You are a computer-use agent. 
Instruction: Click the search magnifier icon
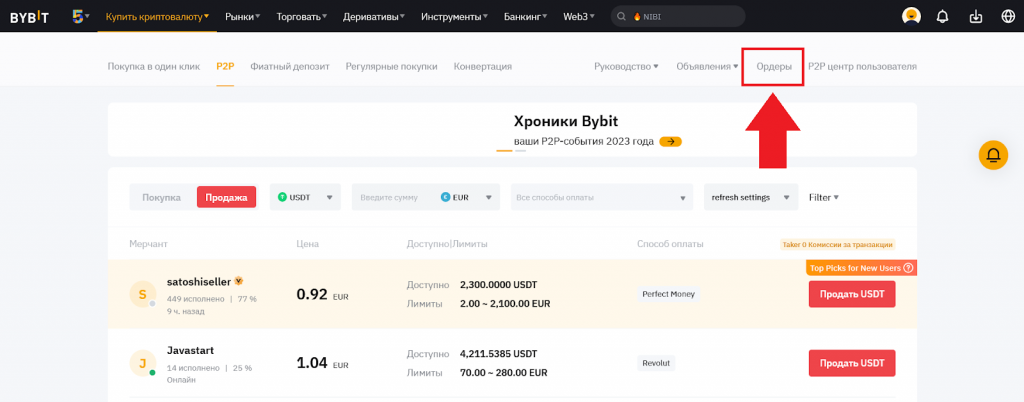(622, 16)
